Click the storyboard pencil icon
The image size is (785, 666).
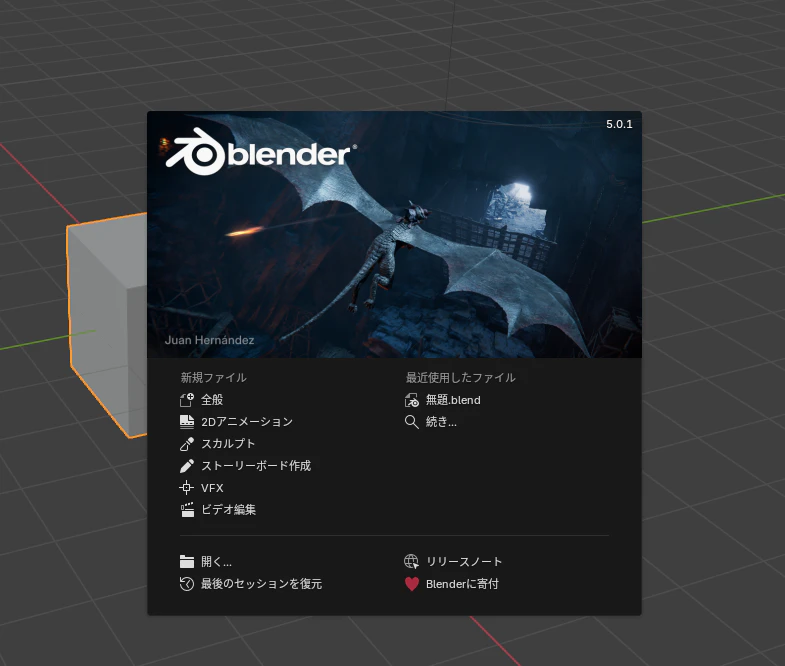point(187,466)
